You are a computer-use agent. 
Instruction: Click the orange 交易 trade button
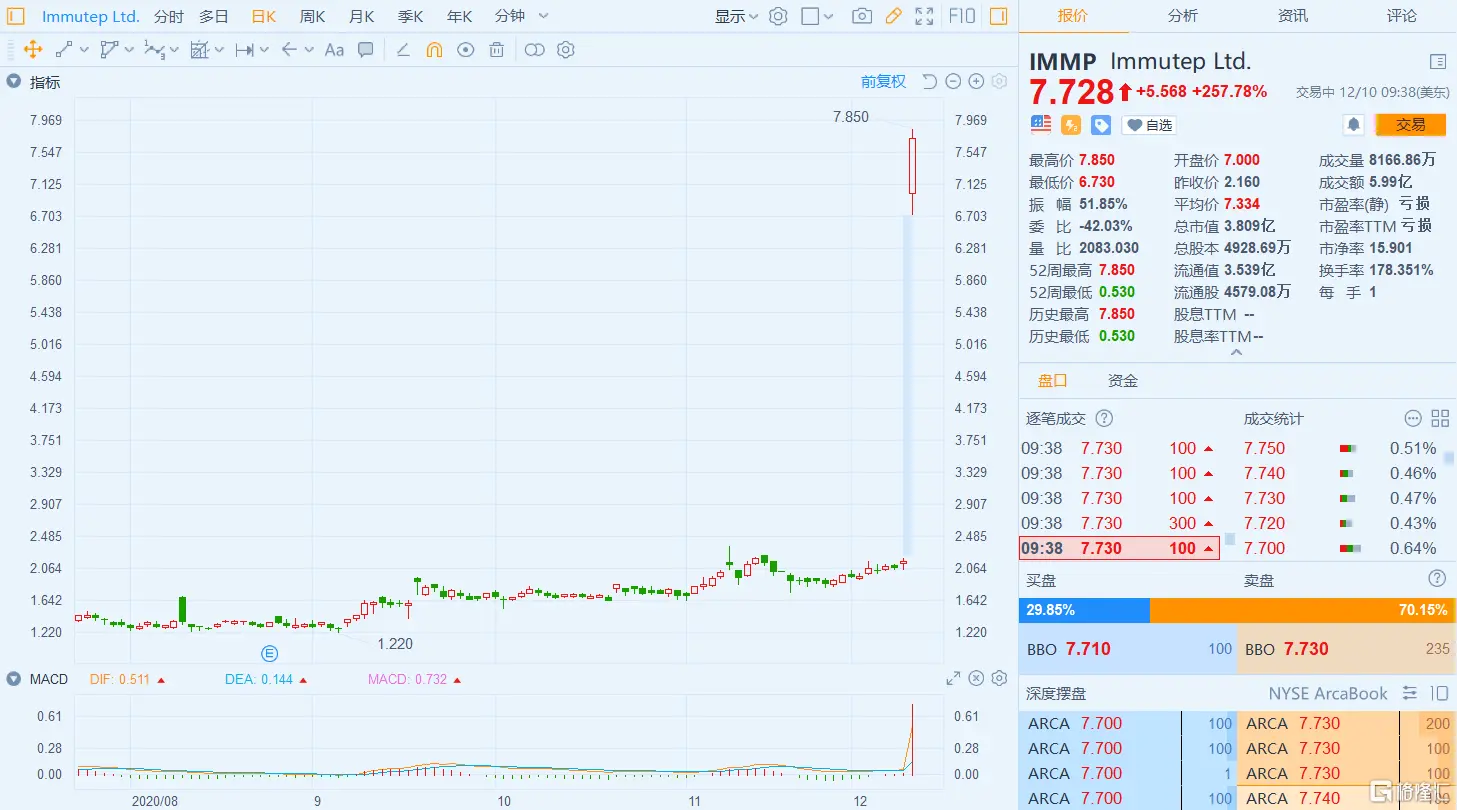coord(1411,125)
